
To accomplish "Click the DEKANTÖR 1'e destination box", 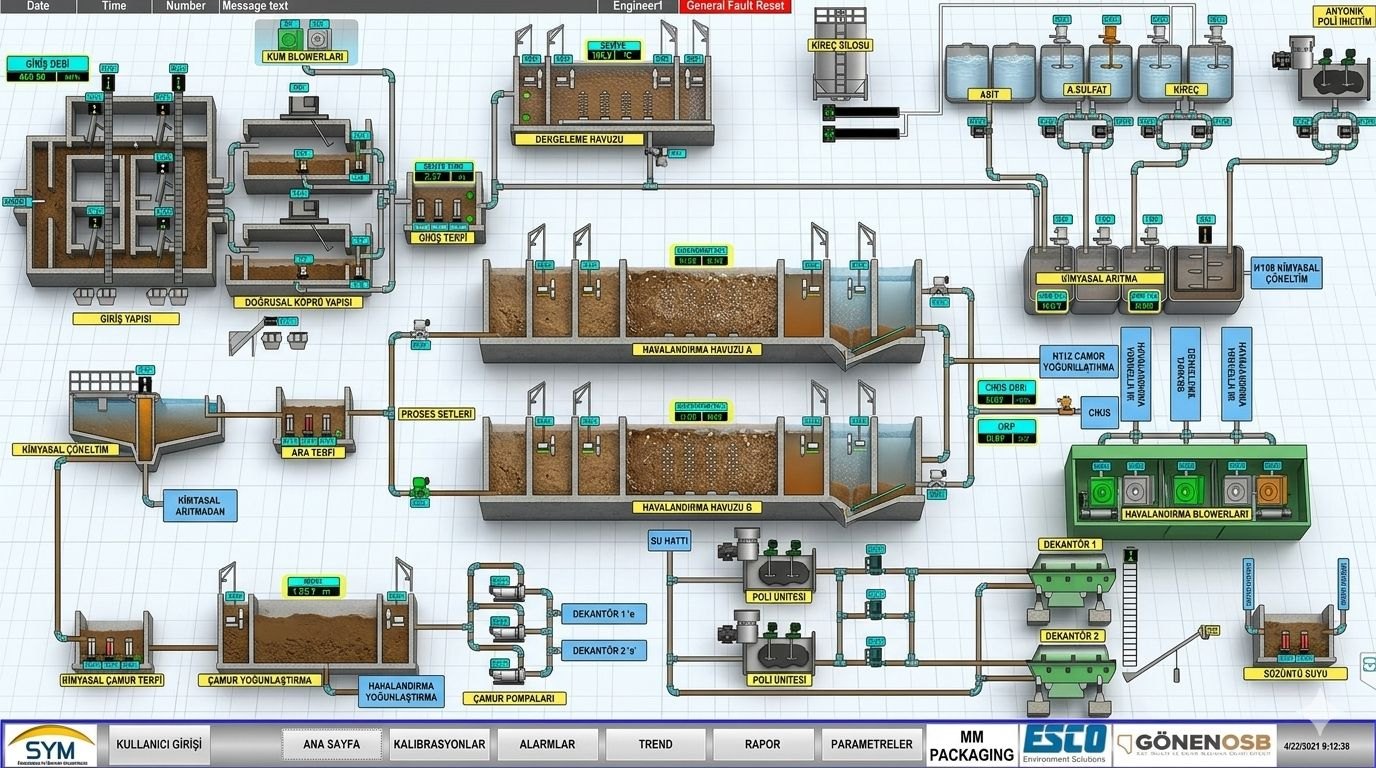I will tap(604, 614).
